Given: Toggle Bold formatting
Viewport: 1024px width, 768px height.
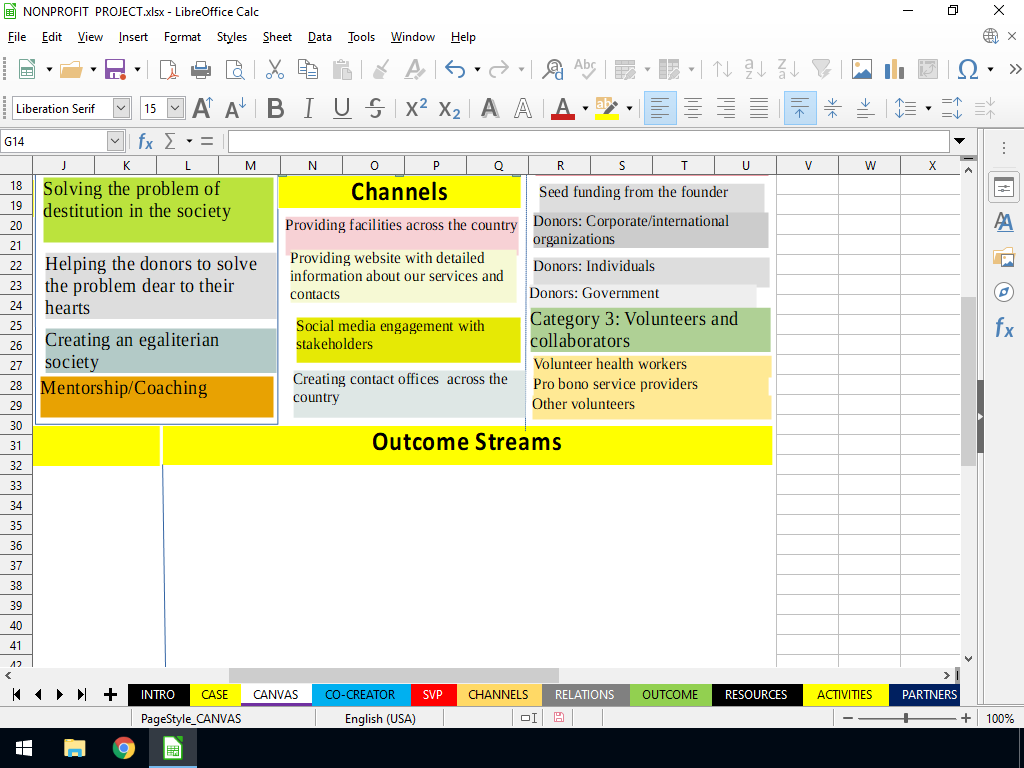Looking at the screenshot, I should tap(276, 108).
